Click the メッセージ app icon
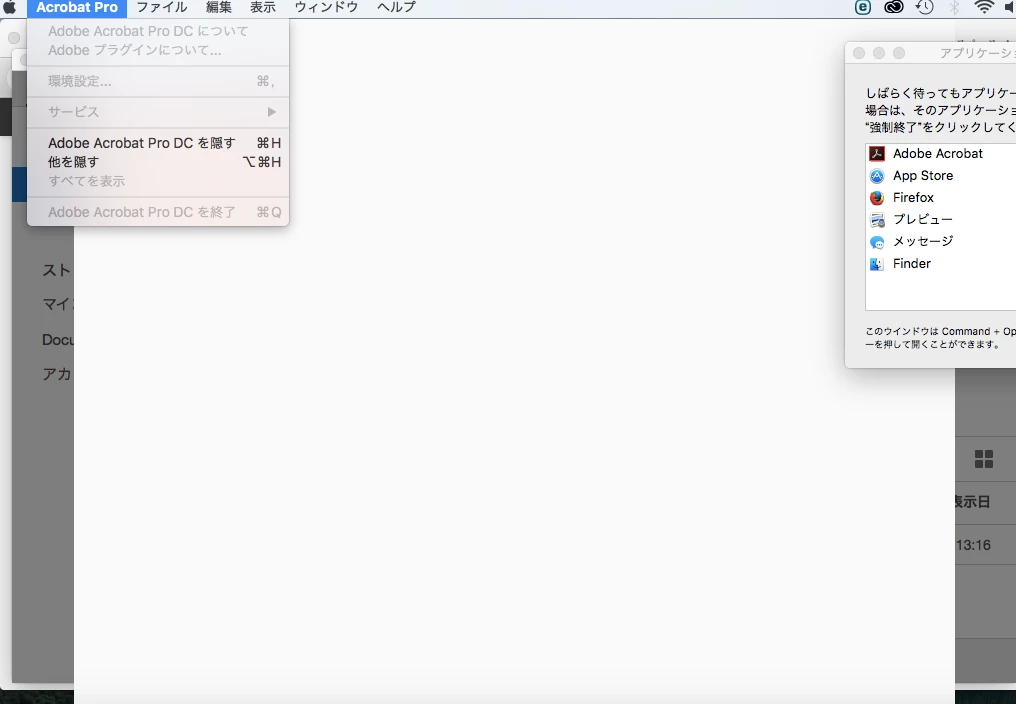Image resolution: width=1016 pixels, height=704 pixels. click(877, 242)
